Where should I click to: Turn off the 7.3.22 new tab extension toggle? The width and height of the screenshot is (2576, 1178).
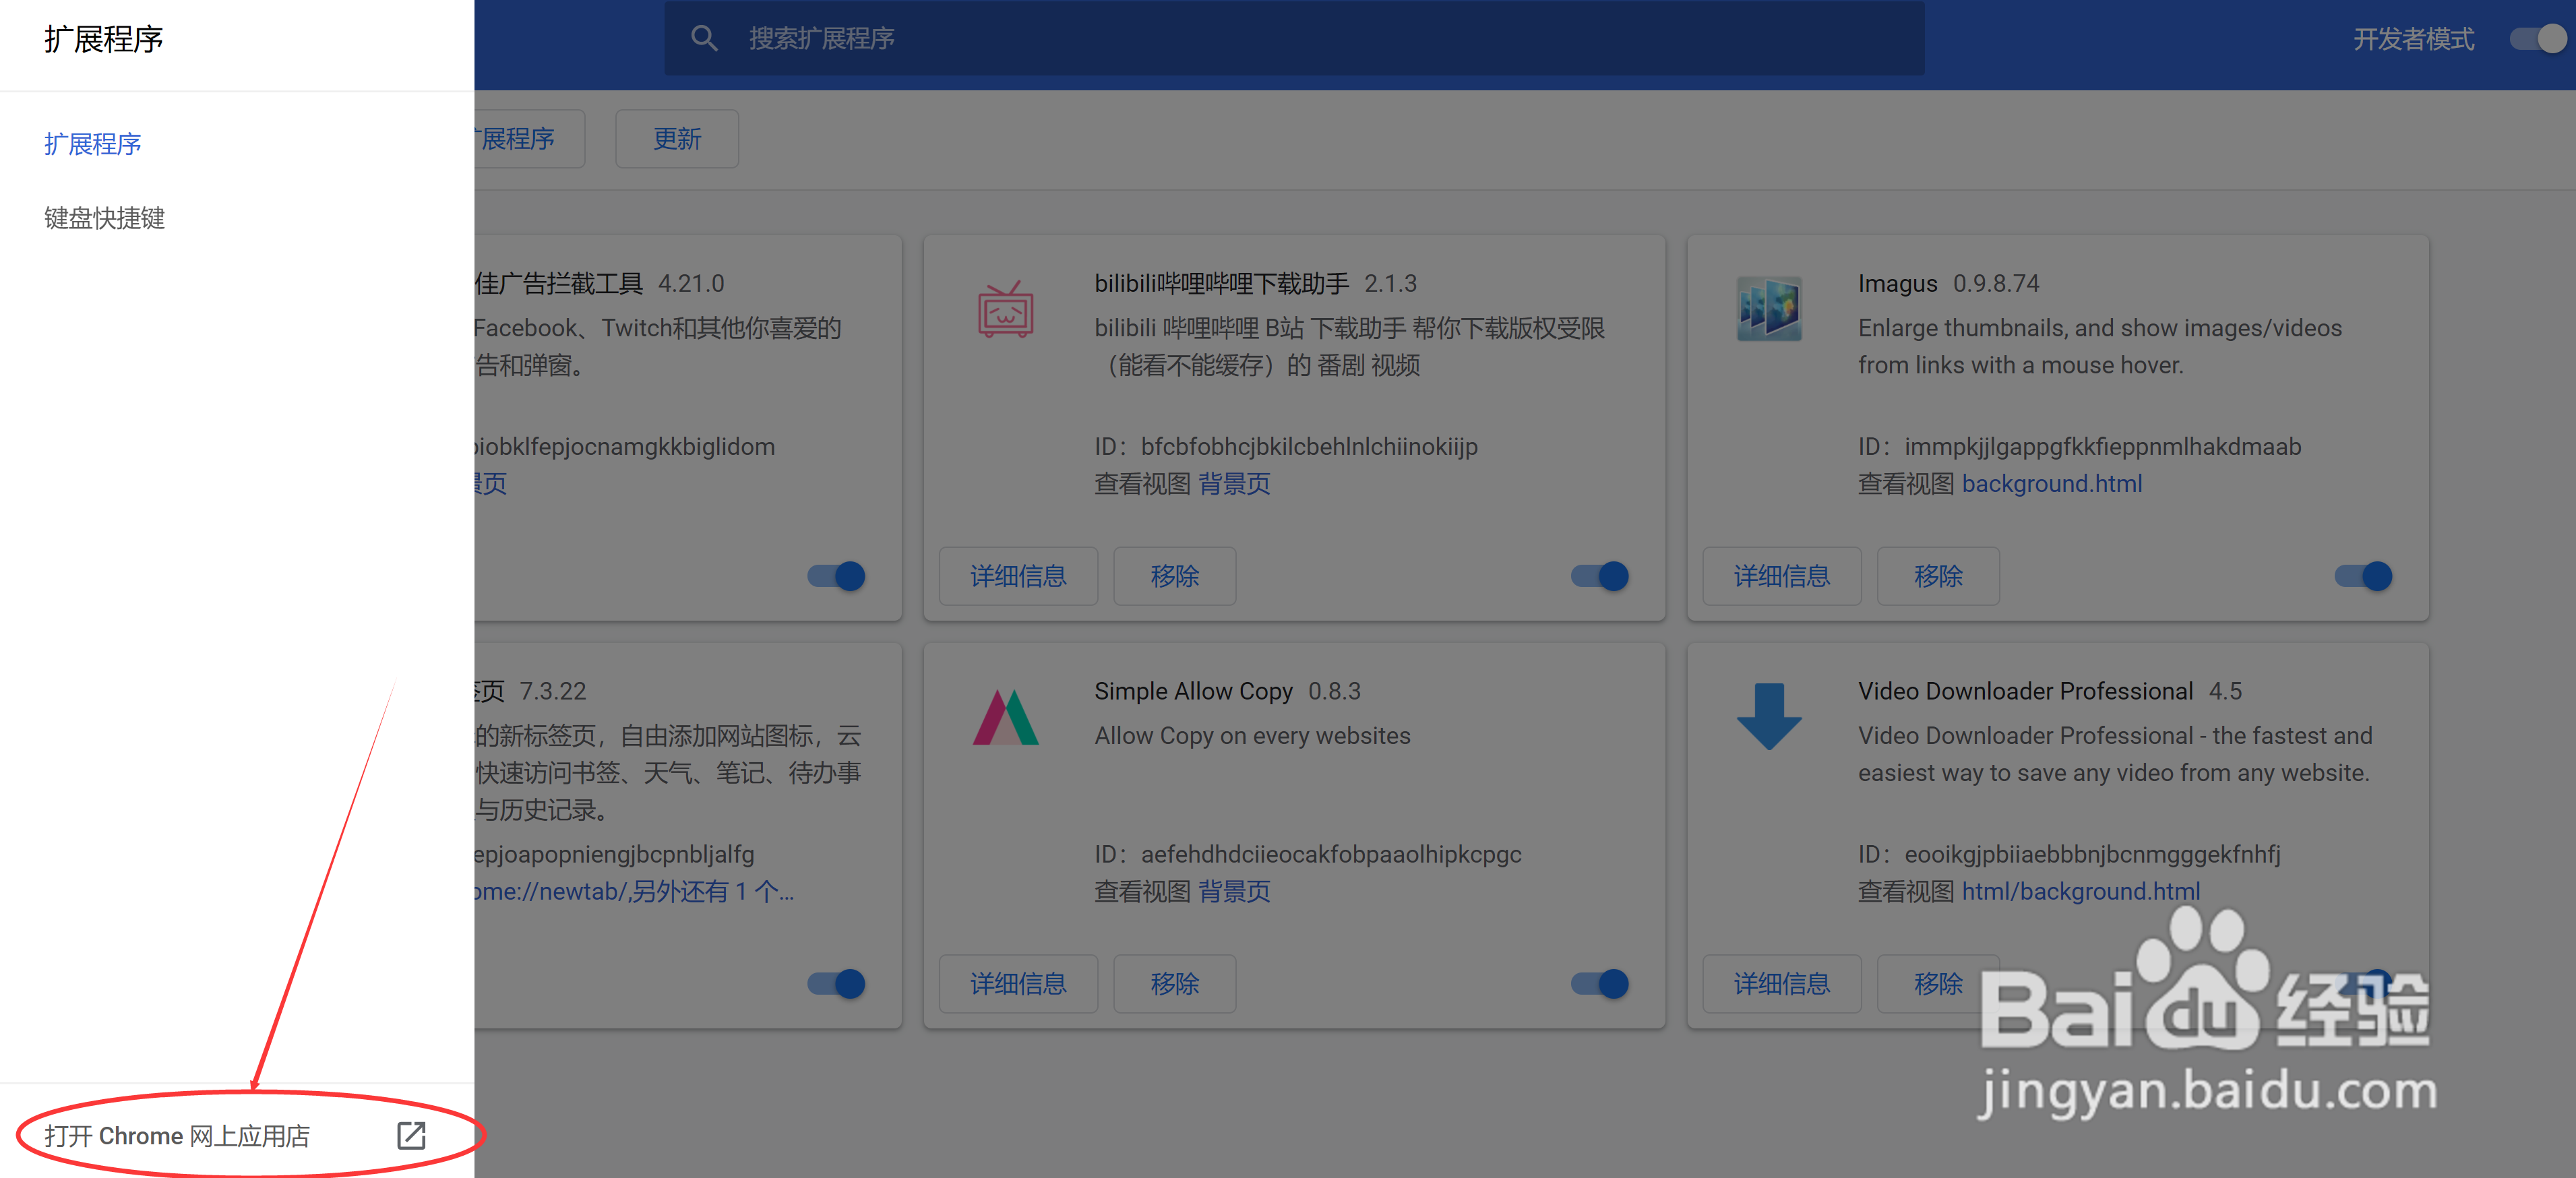(x=836, y=983)
